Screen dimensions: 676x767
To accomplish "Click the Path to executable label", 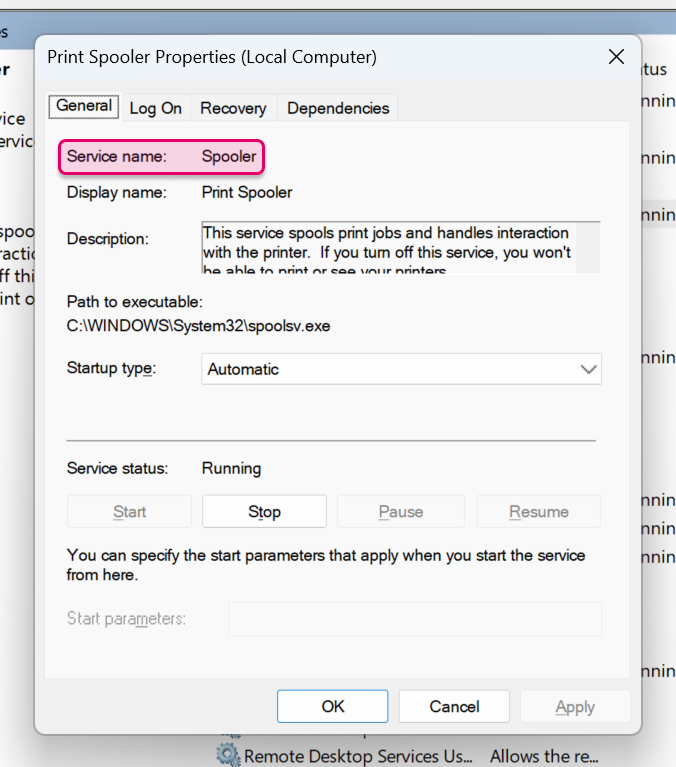I will click(135, 302).
